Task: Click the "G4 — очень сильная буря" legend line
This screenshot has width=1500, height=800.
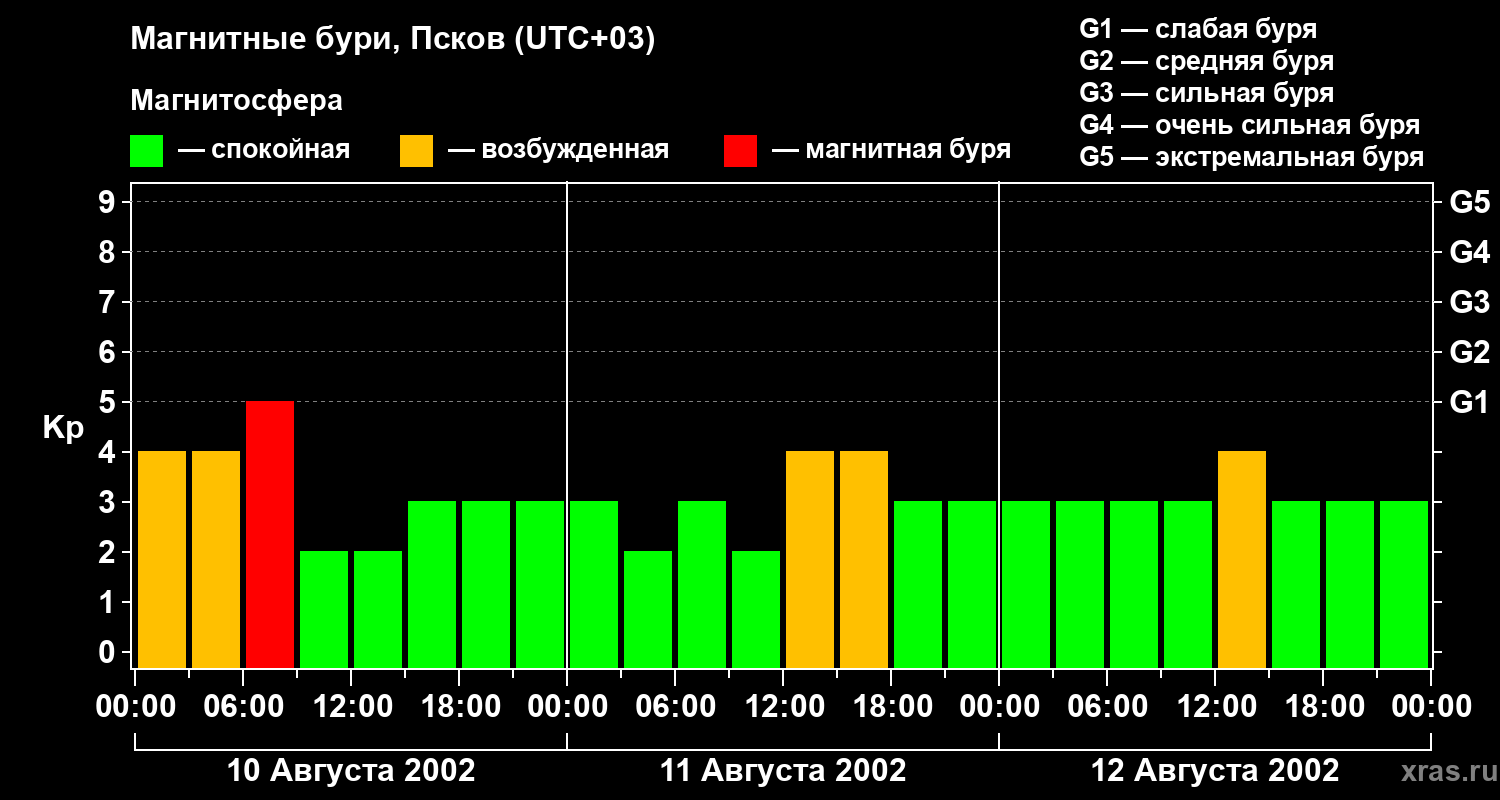Action: (1250, 125)
